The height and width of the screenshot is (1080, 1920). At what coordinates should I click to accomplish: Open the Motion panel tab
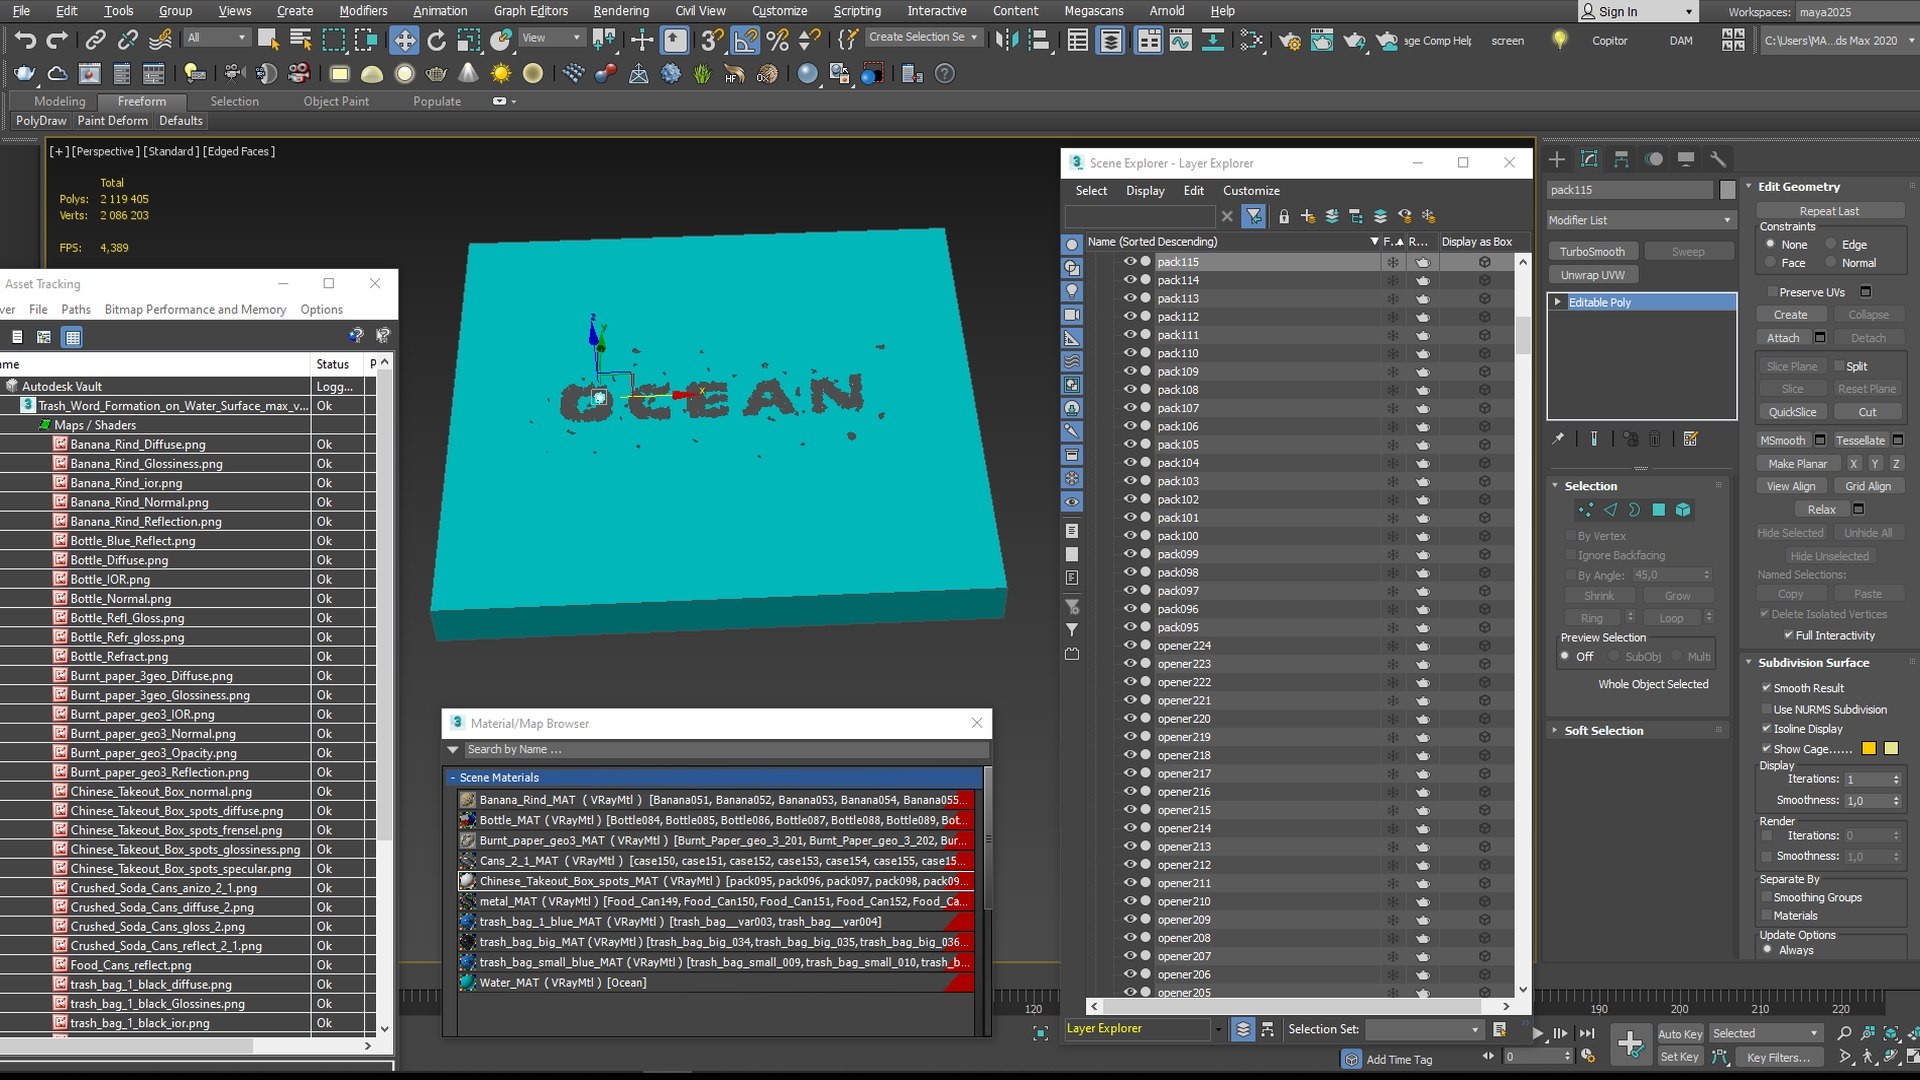[1654, 159]
